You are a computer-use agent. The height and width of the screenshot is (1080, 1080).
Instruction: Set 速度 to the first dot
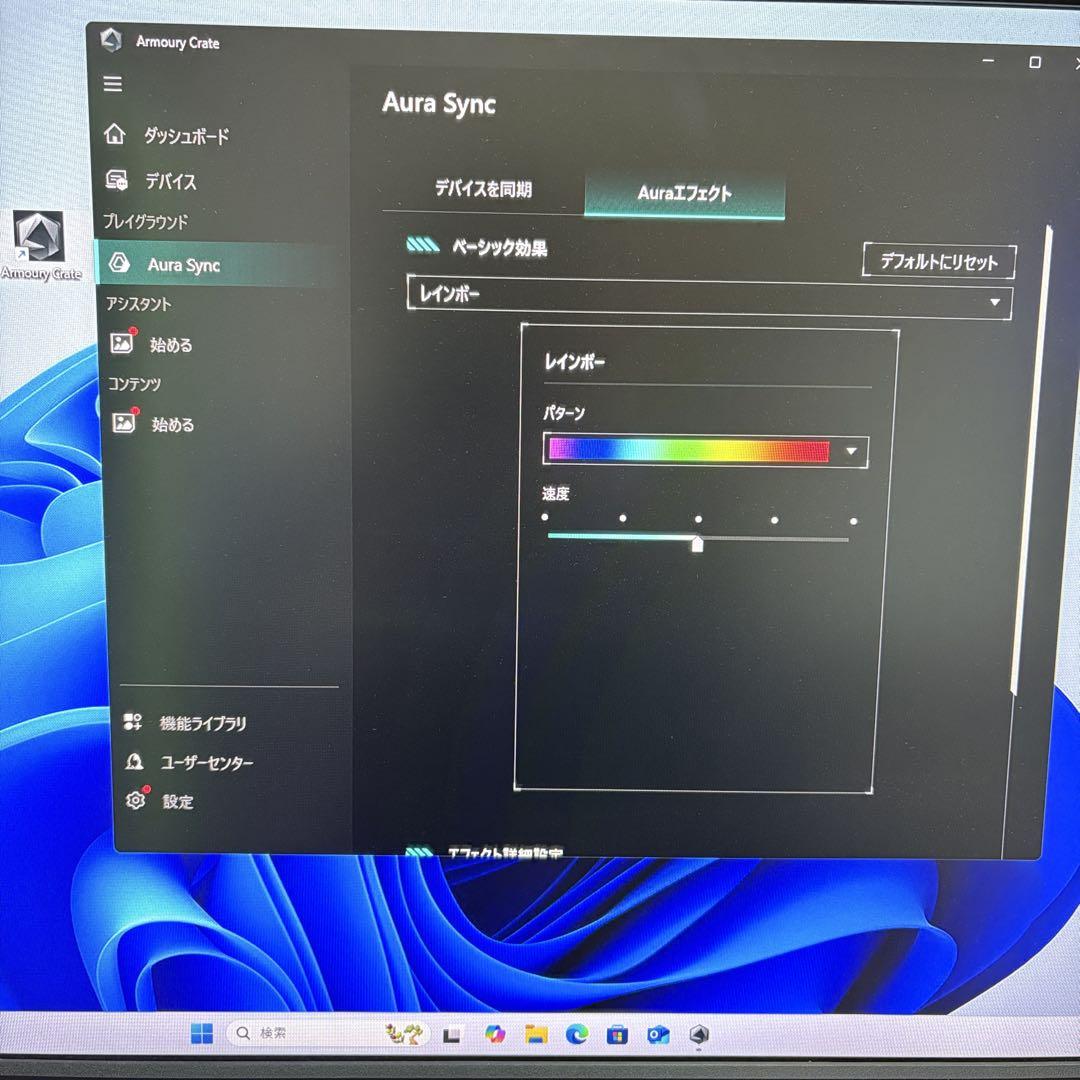click(545, 517)
